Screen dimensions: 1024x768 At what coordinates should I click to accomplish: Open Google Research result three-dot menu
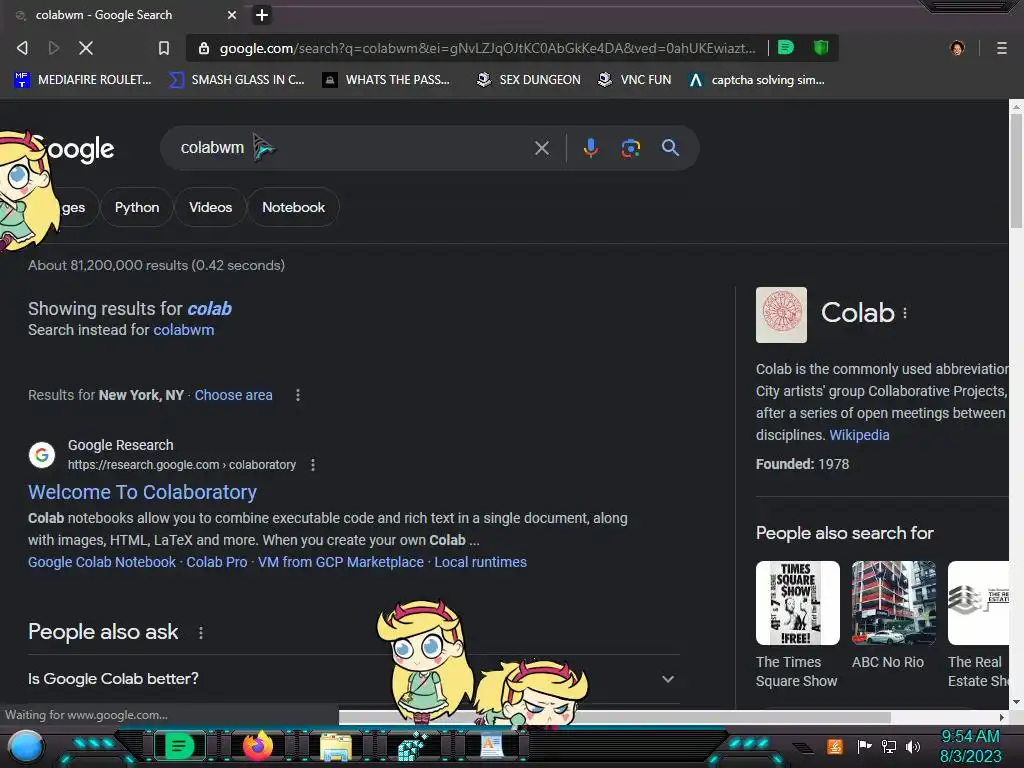(x=313, y=465)
